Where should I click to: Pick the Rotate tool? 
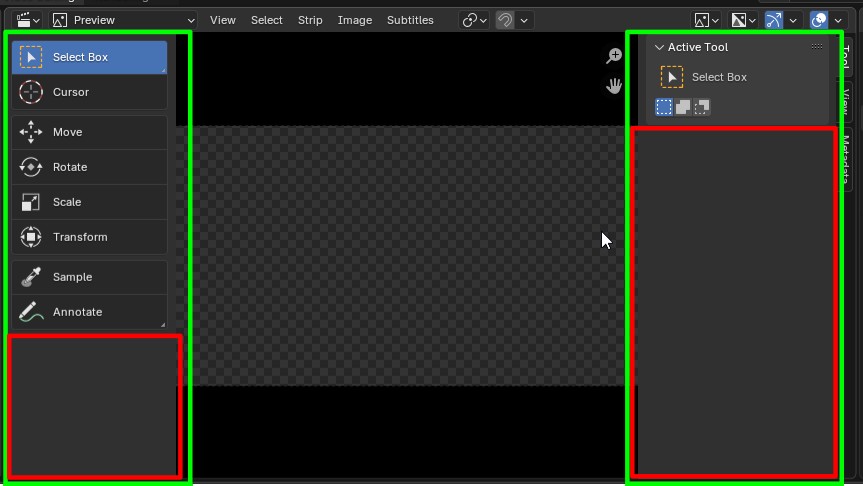pyautogui.click(x=89, y=167)
